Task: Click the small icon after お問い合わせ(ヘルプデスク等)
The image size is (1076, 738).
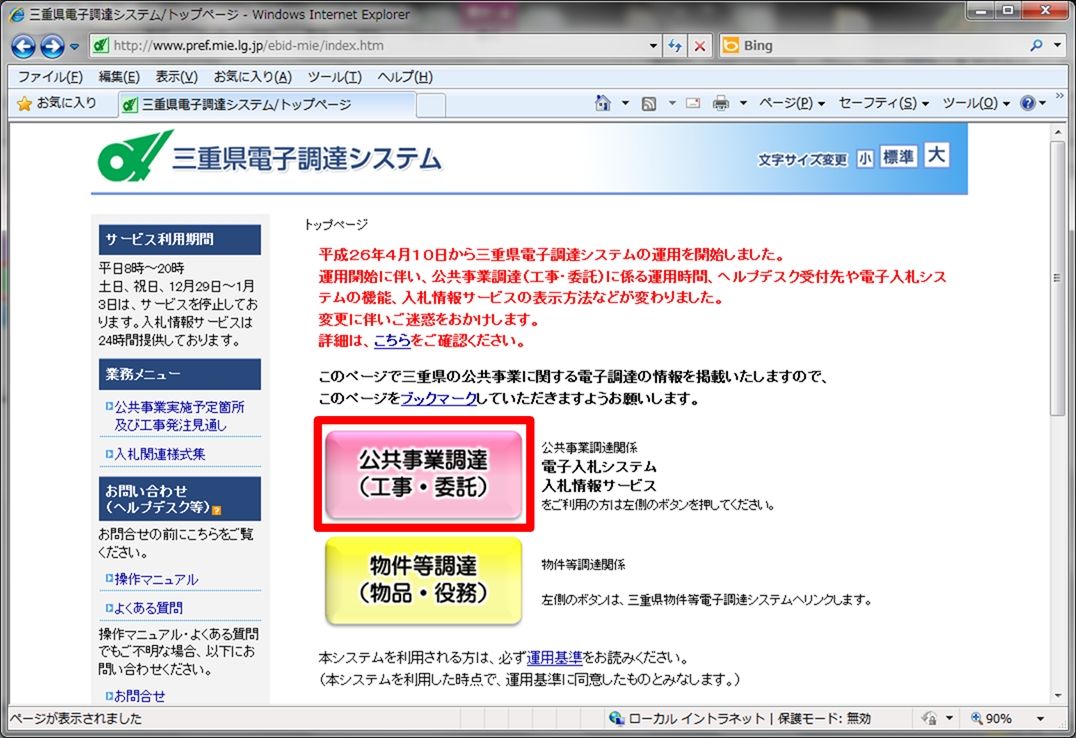Action: (217, 510)
